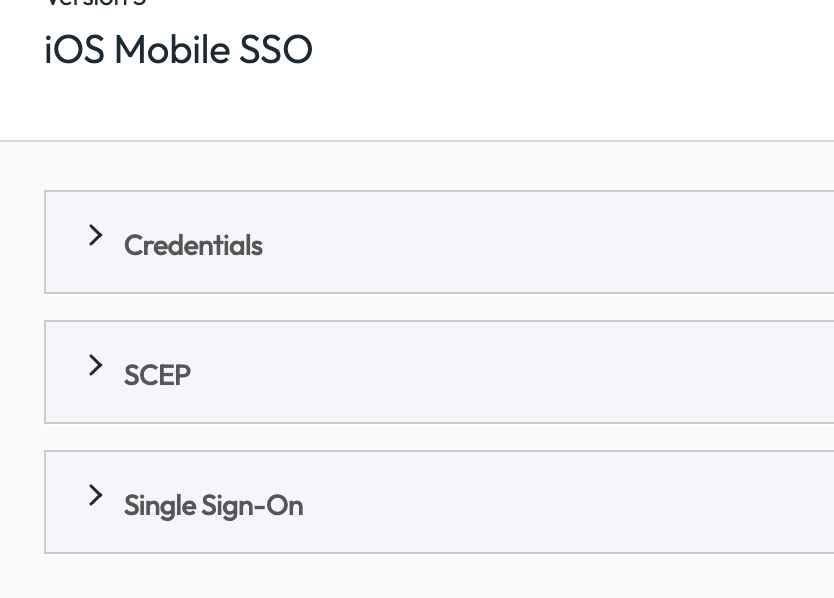Click the "iOS Mobile SSO" page title

(178, 50)
